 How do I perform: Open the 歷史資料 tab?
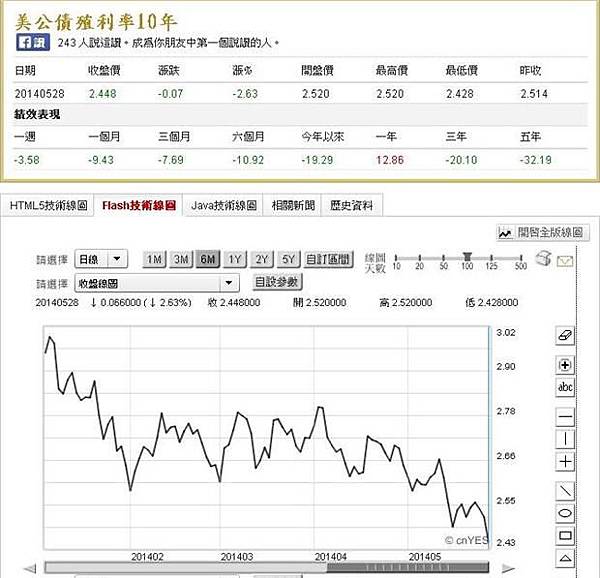click(x=351, y=205)
